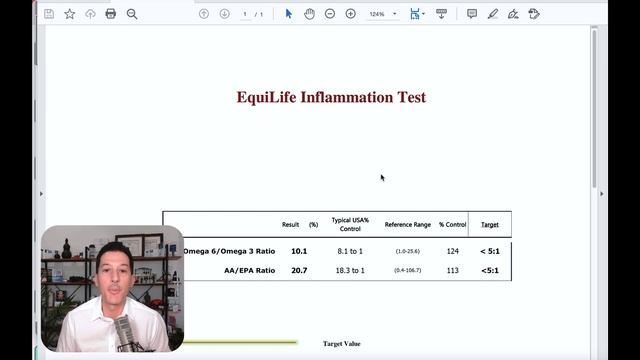Add bookmark with the star icon
This screenshot has width=640, height=360.
coord(70,14)
